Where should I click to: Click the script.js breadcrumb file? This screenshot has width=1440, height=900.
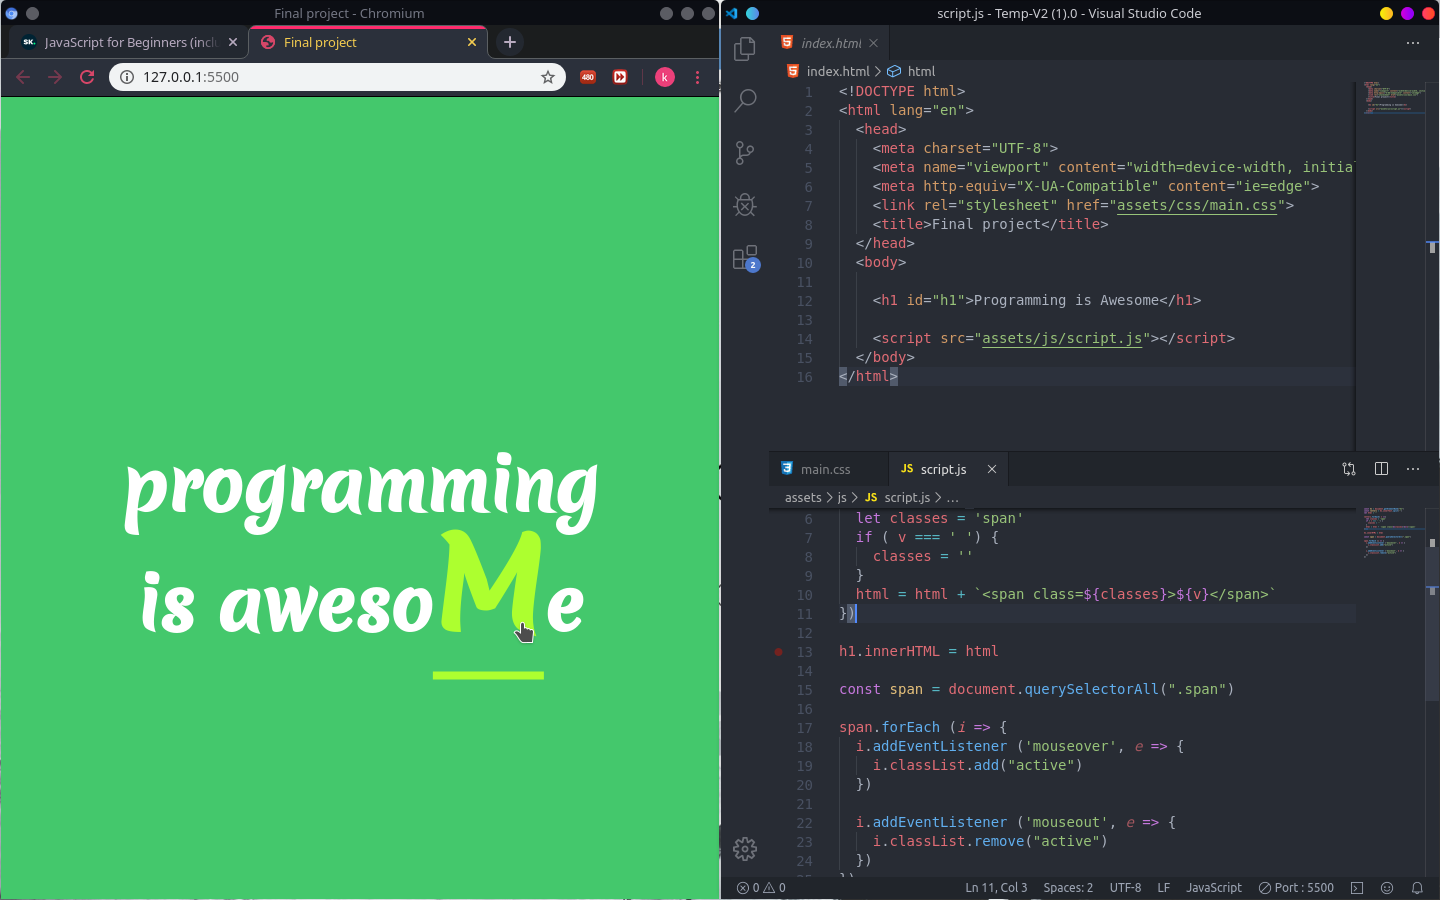[x=897, y=497]
